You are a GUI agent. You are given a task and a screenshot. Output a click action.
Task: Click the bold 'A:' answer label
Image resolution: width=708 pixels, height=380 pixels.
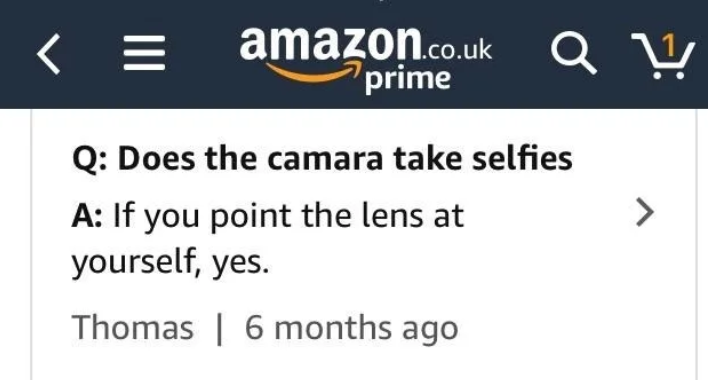pos(87,216)
